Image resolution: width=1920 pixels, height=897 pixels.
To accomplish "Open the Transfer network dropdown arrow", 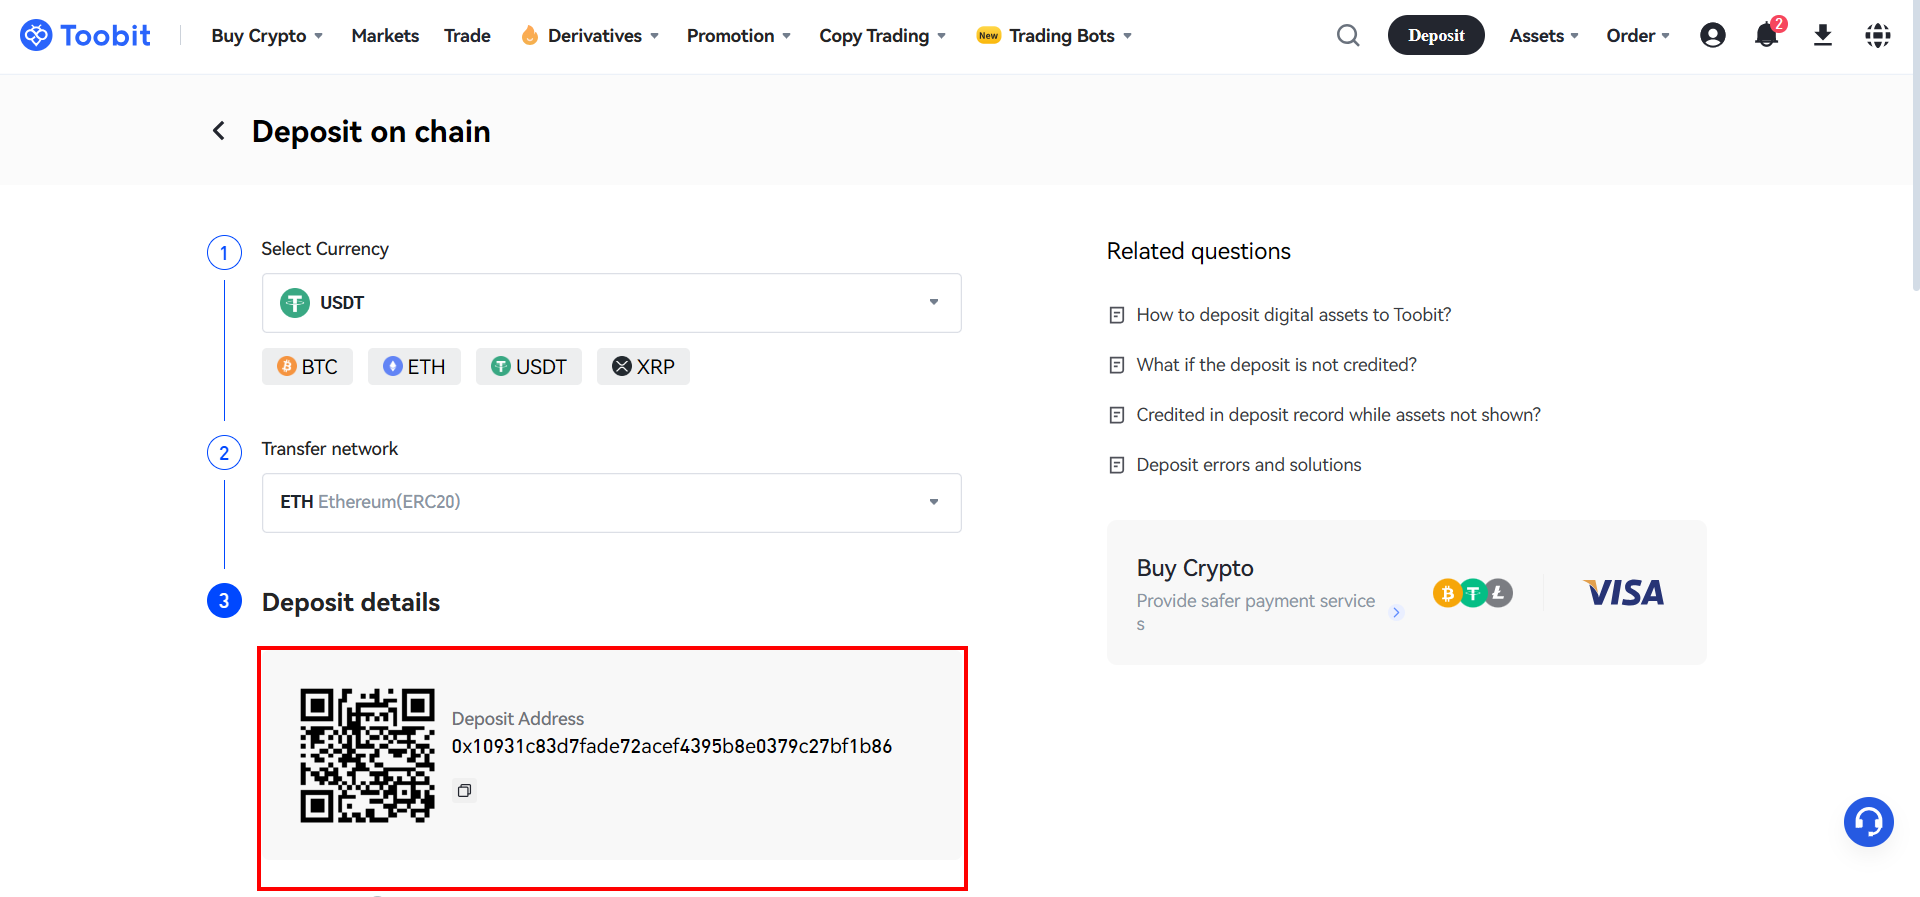I will click(934, 502).
